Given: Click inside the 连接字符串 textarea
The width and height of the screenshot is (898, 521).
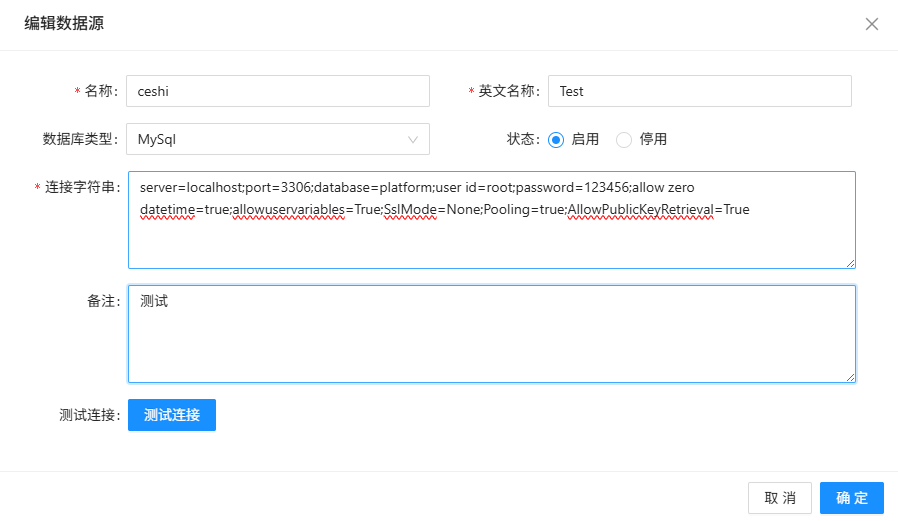Looking at the screenshot, I should pos(491,220).
